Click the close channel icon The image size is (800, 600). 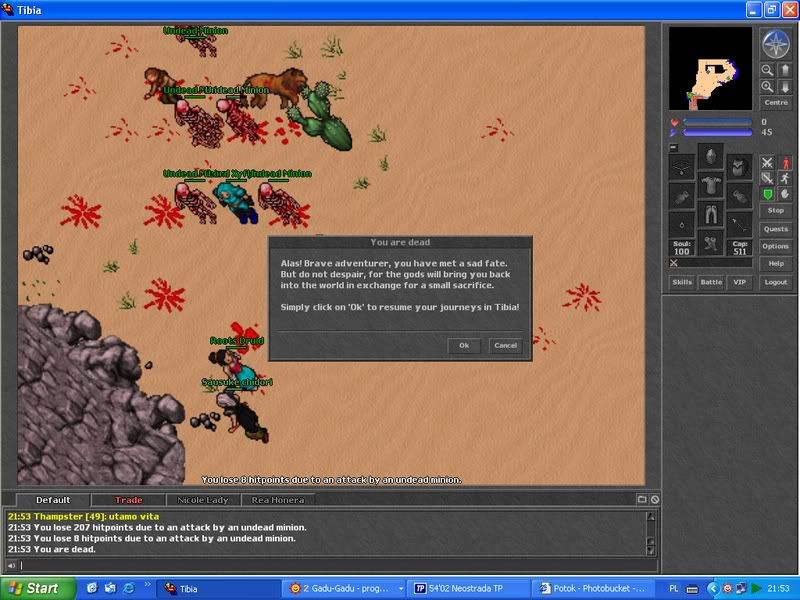[x=655, y=499]
